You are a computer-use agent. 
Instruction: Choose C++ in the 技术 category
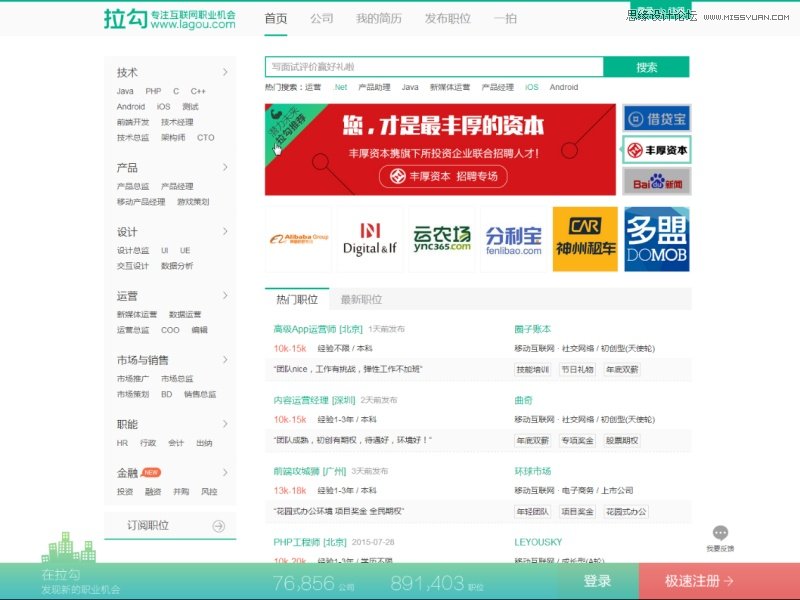[x=198, y=91]
